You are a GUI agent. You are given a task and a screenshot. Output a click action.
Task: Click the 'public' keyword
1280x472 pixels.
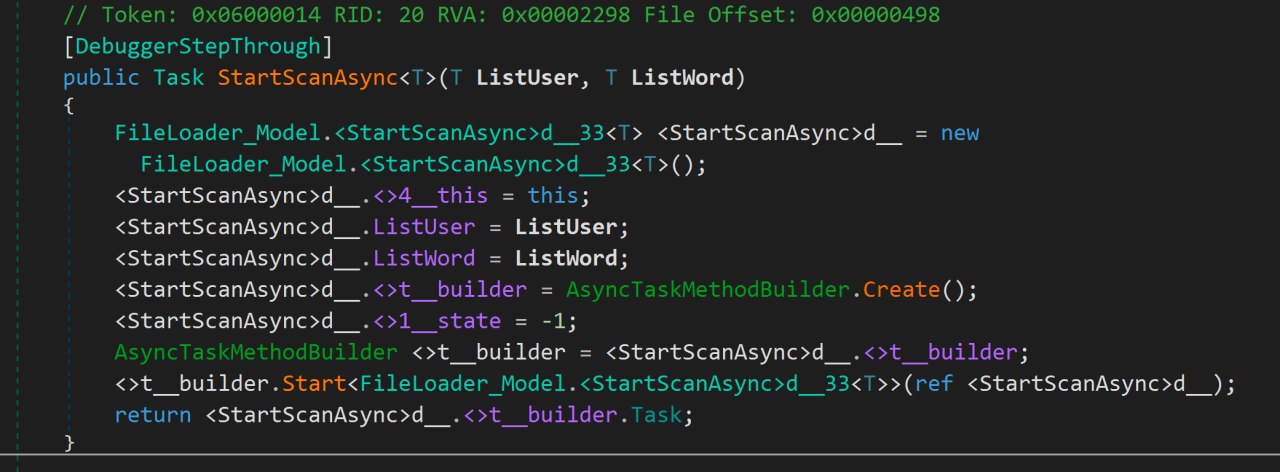[x=101, y=77]
